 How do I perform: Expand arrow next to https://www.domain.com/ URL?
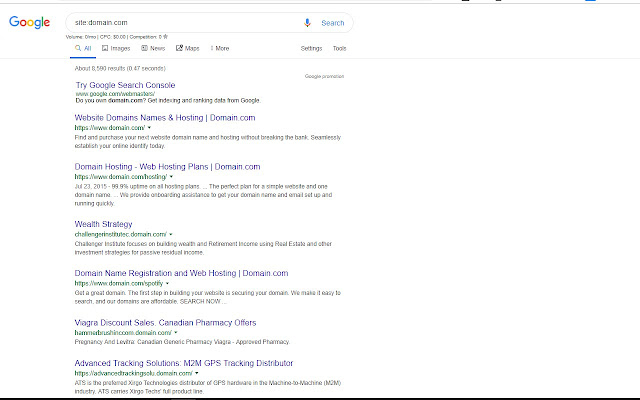(149, 128)
